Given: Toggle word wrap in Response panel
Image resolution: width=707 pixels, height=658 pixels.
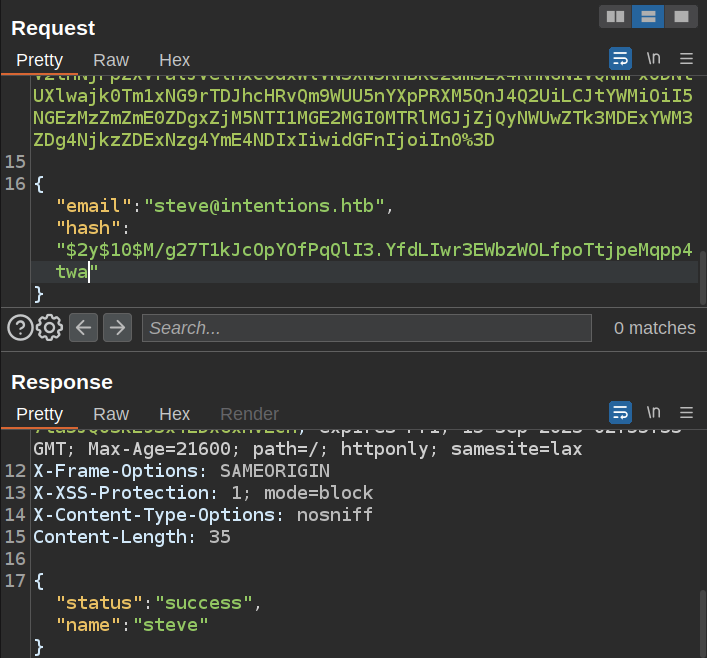Looking at the screenshot, I should coord(620,412).
